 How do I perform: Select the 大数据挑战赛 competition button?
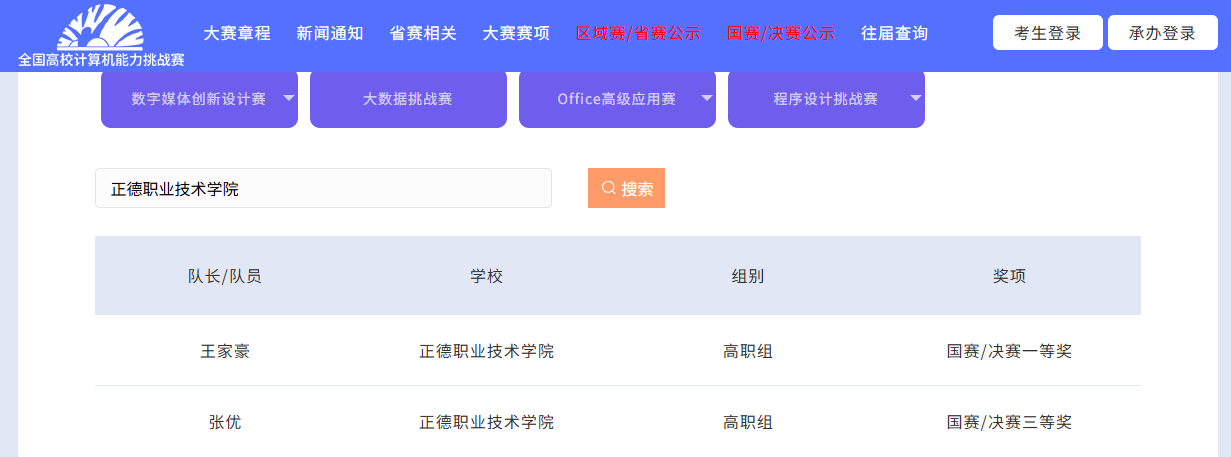pyautogui.click(x=407, y=99)
